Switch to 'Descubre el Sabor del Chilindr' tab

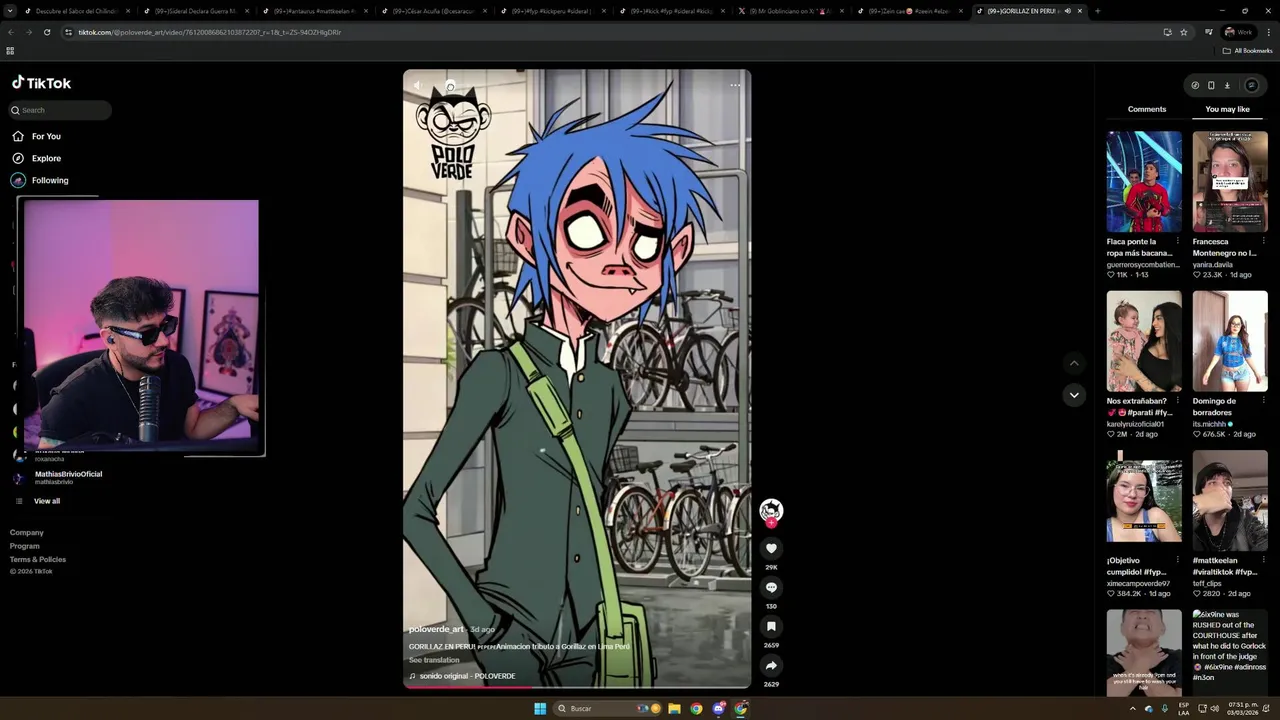[75, 11]
